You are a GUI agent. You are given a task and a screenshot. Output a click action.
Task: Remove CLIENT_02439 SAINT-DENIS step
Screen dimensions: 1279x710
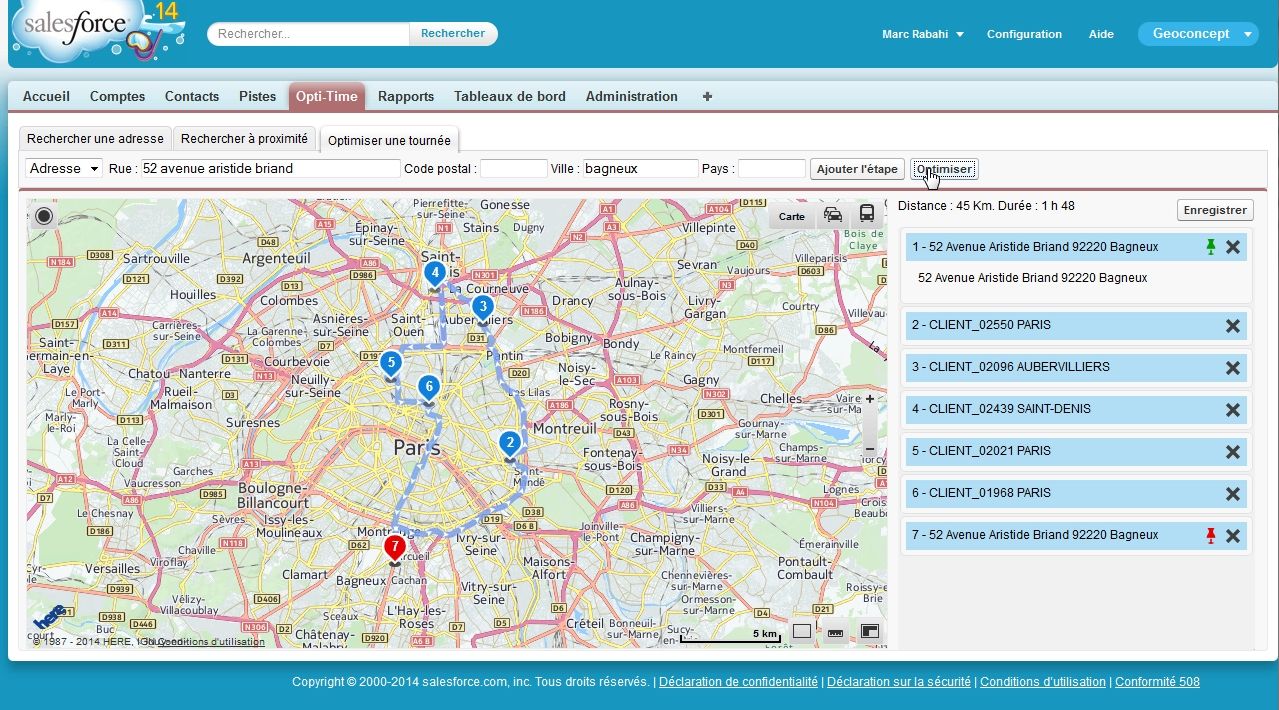click(x=1233, y=410)
